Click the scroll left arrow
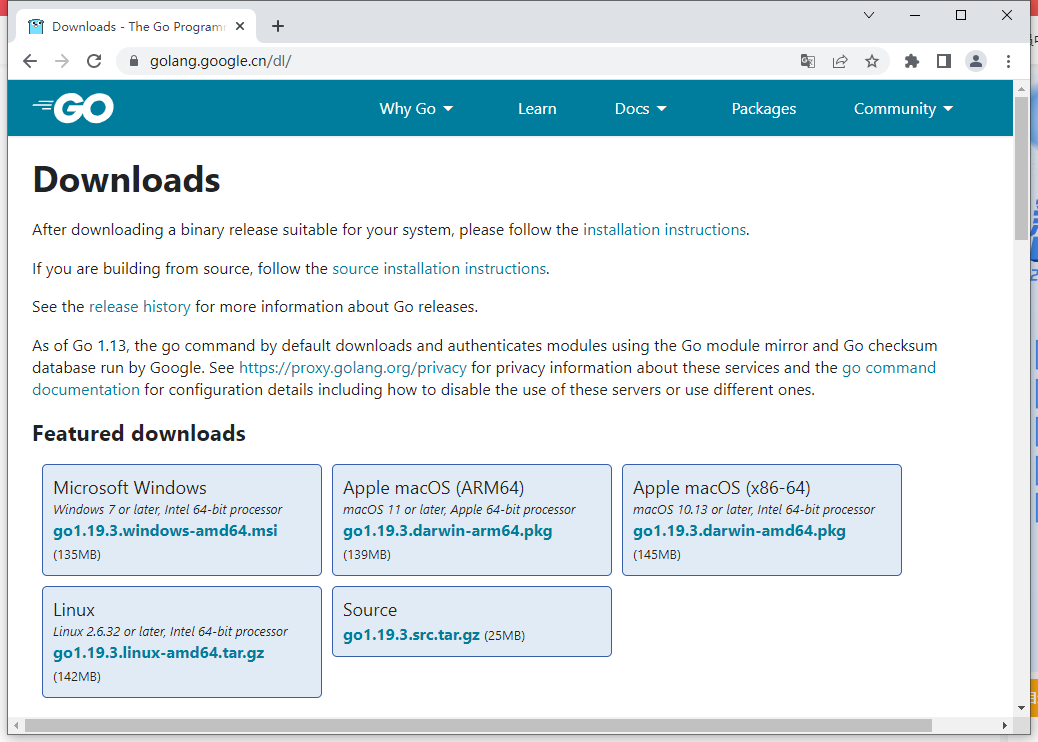The width and height of the screenshot is (1038, 742). [16, 725]
